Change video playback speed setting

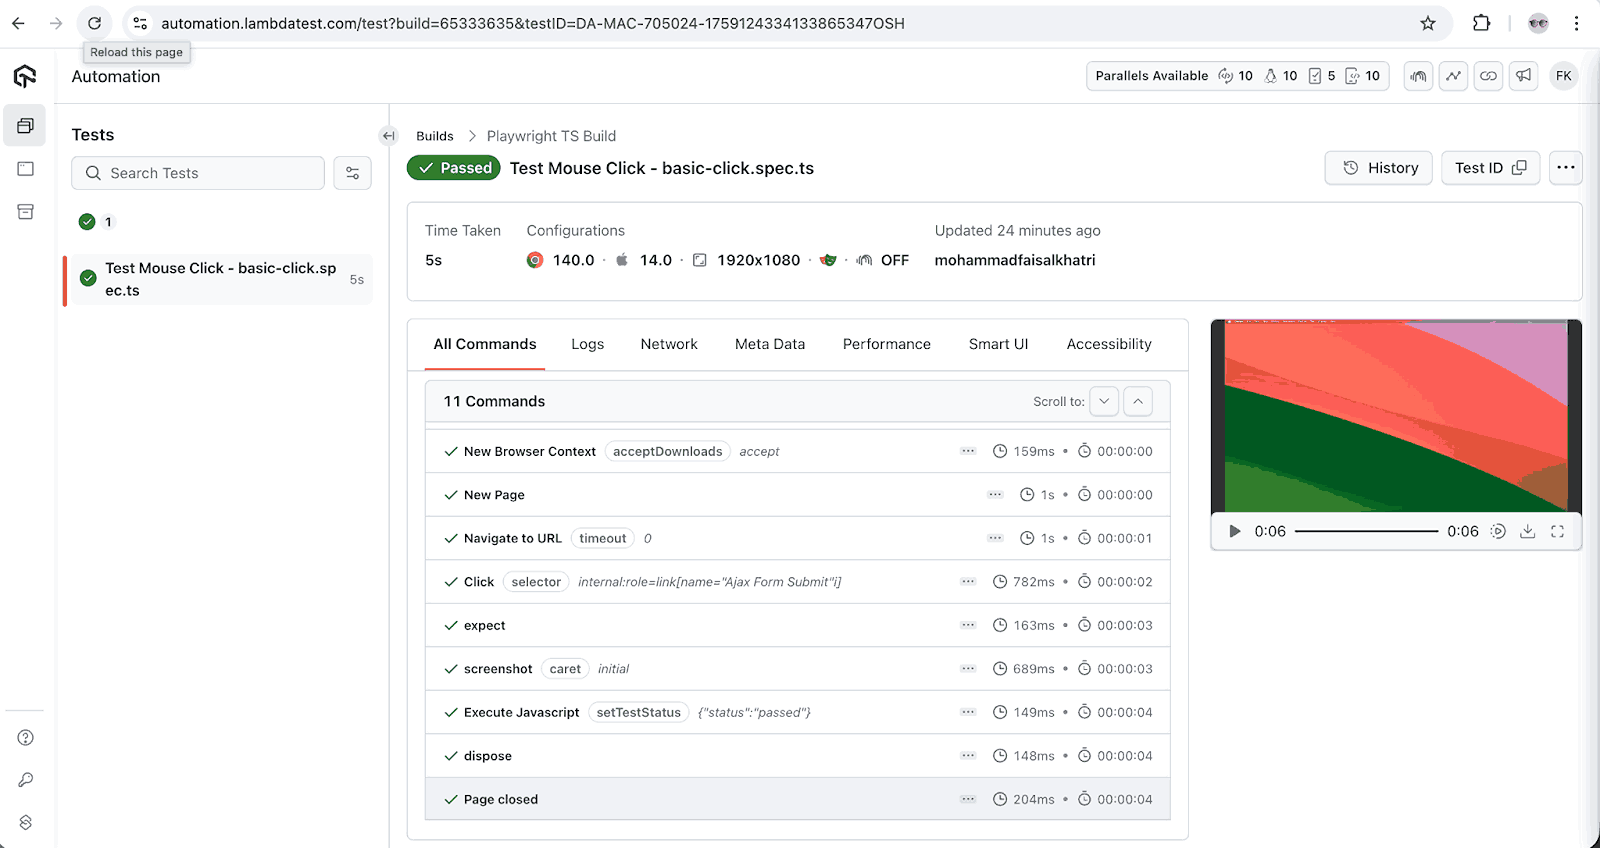tap(1497, 532)
